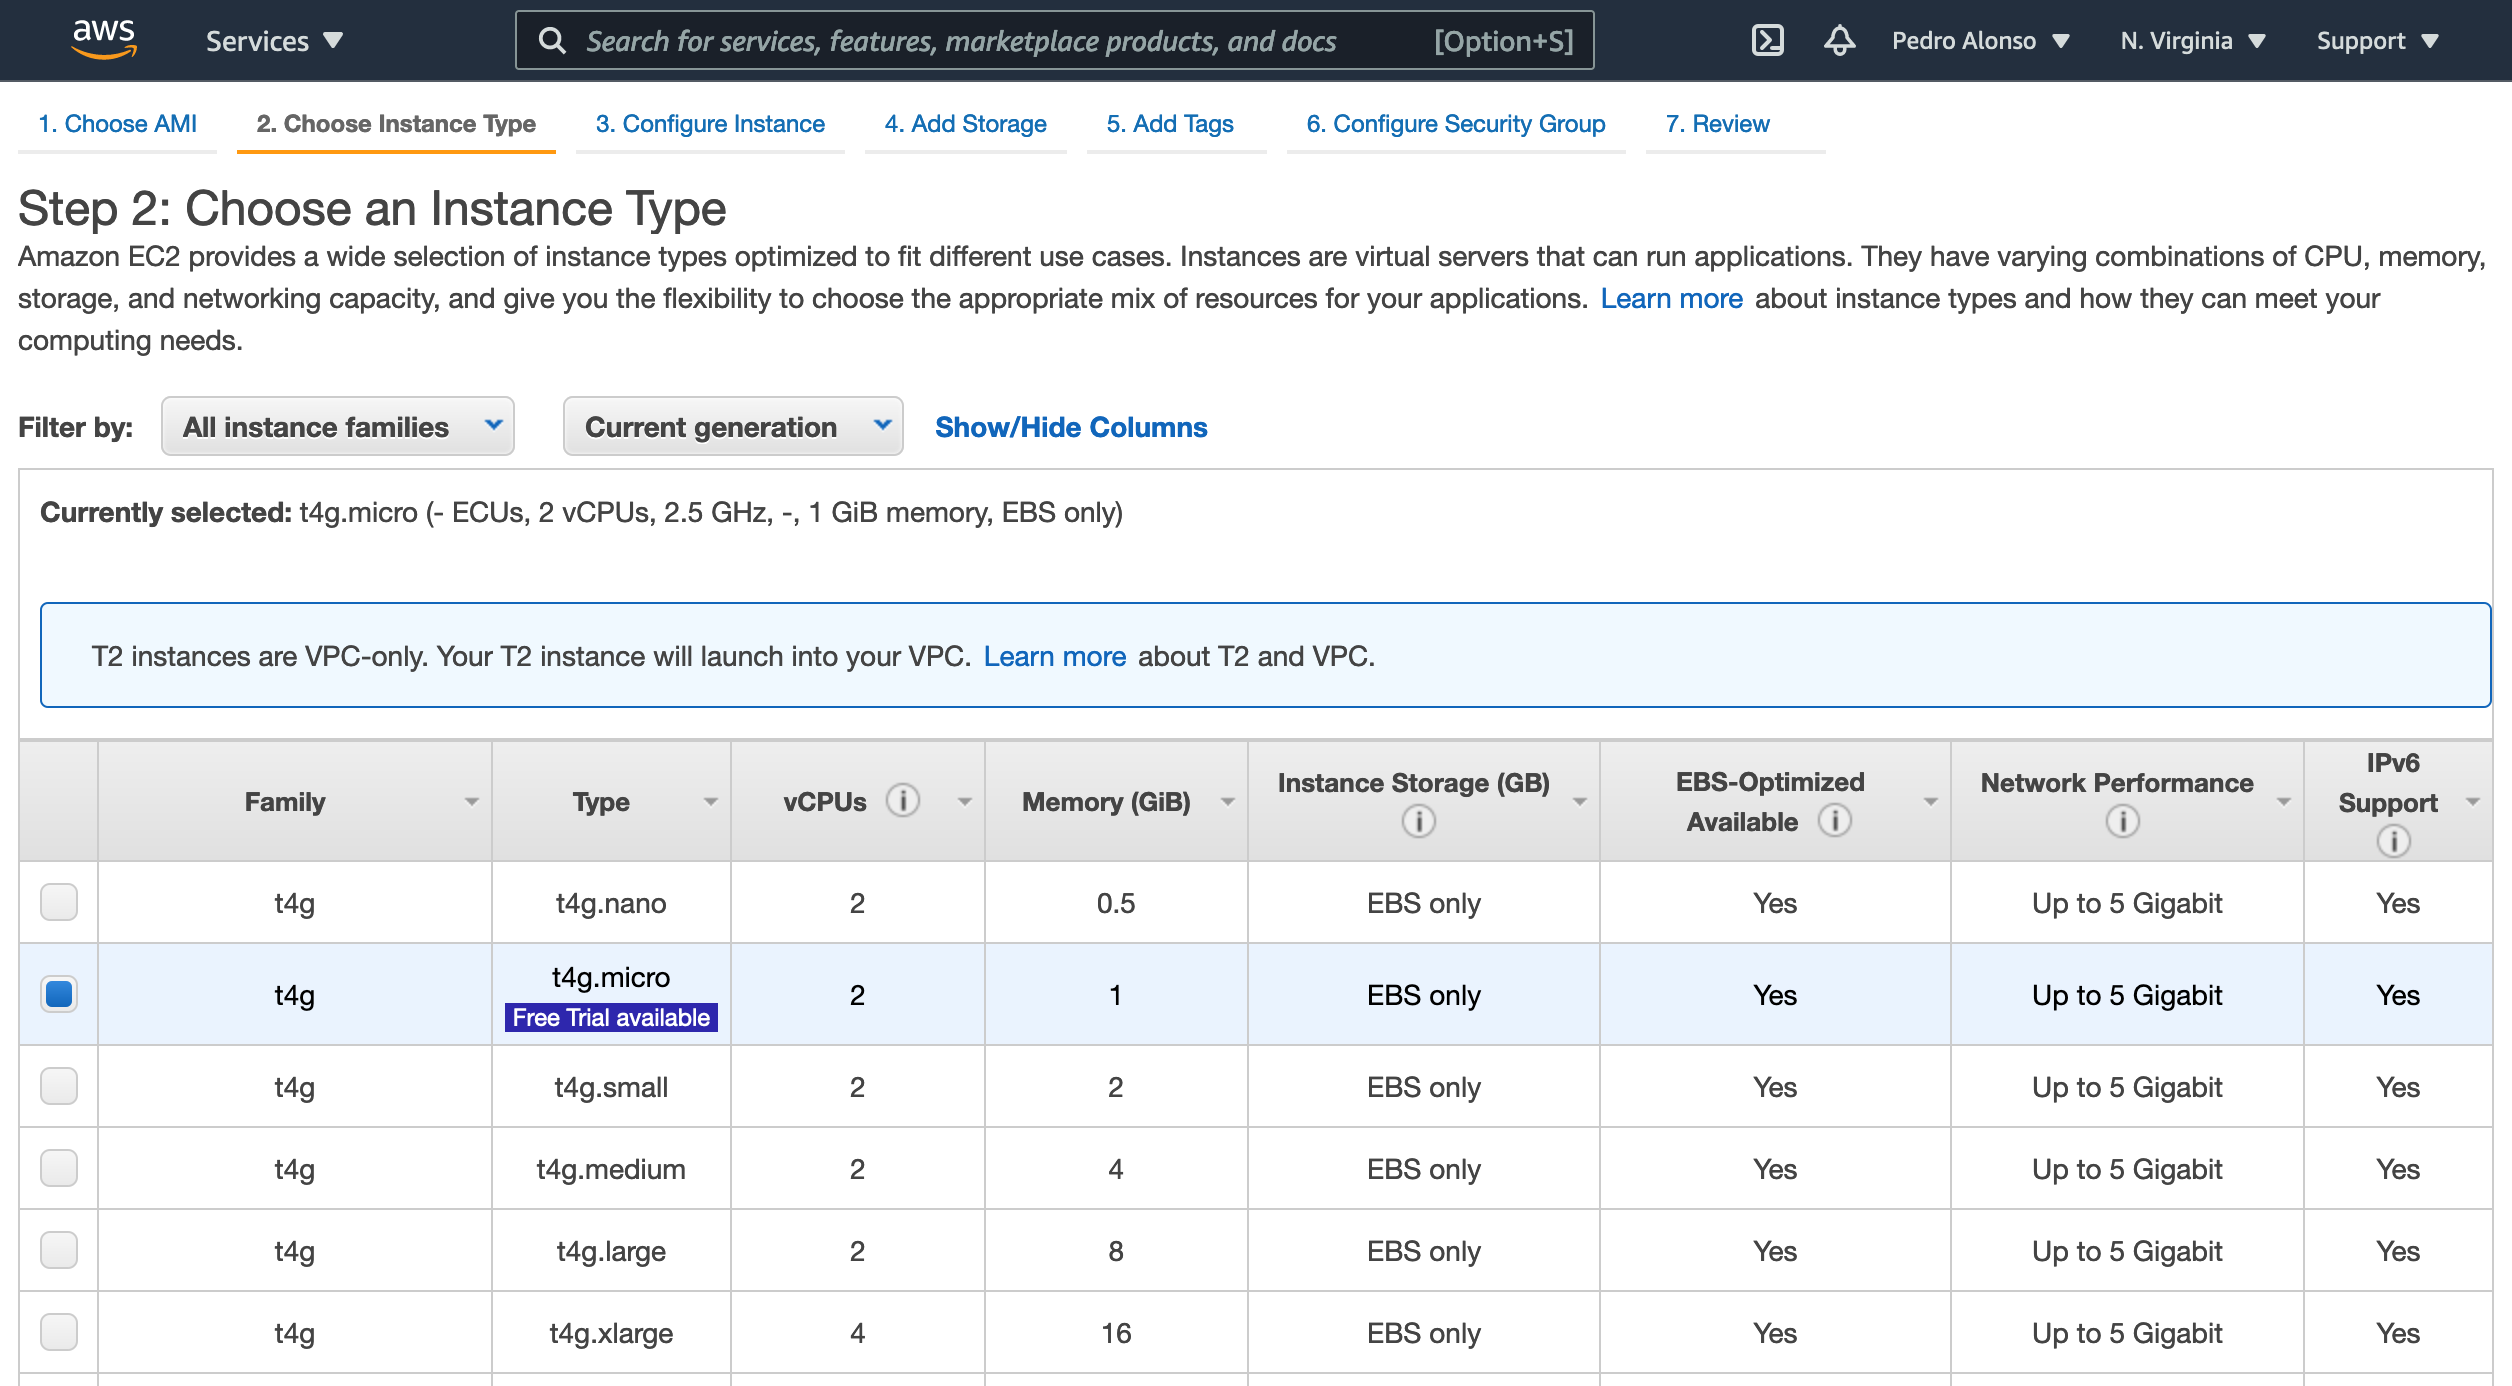Deselect the t4g.micro instance
The height and width of the screenshot is (1386, 2512).
59,994
